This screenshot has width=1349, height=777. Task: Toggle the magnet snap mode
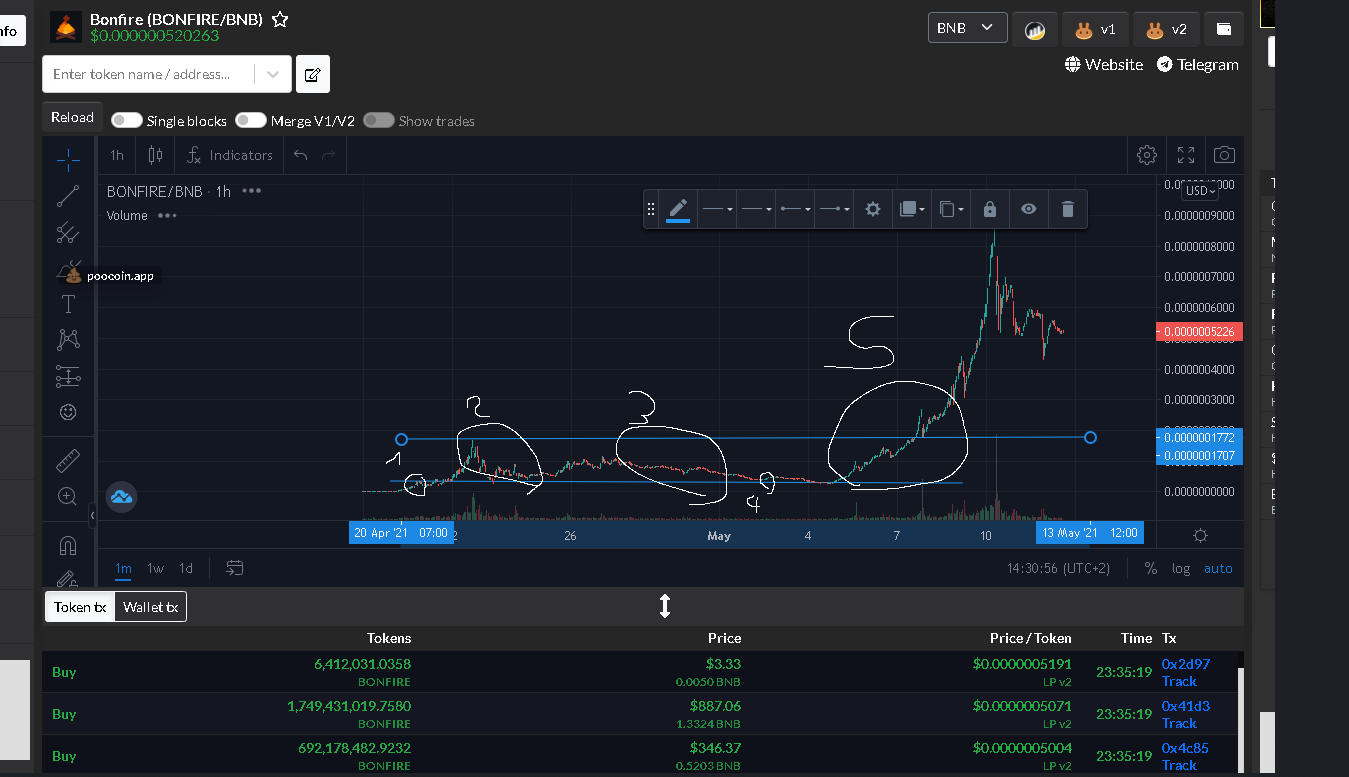point(68,546)
